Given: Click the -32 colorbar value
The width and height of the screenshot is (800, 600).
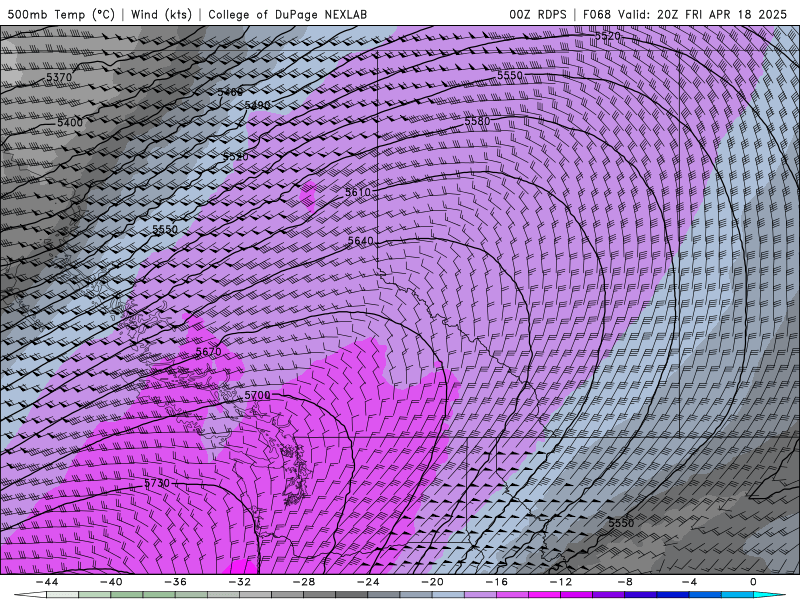Looking at the screenshot, I should tap(240, 582).
